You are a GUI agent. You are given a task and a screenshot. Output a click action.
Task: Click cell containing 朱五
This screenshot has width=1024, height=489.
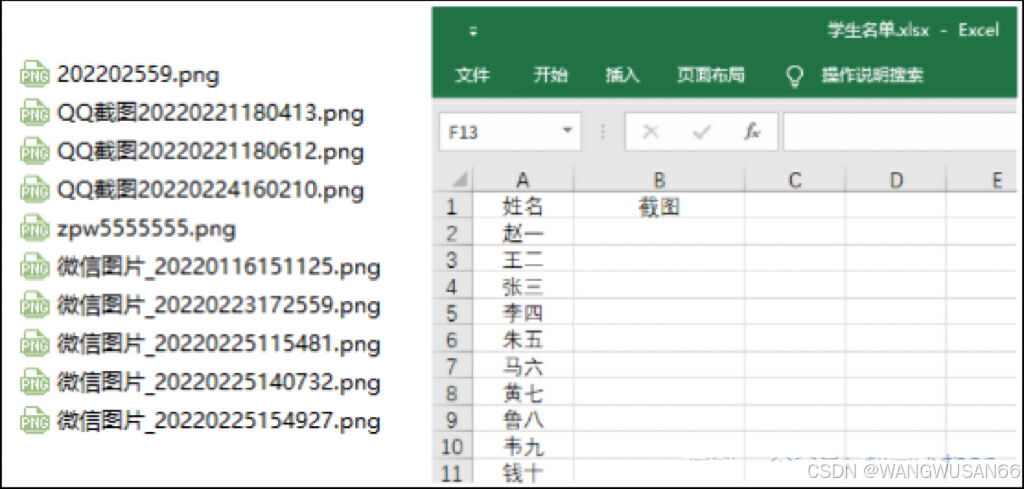click(x=522, y=340)
